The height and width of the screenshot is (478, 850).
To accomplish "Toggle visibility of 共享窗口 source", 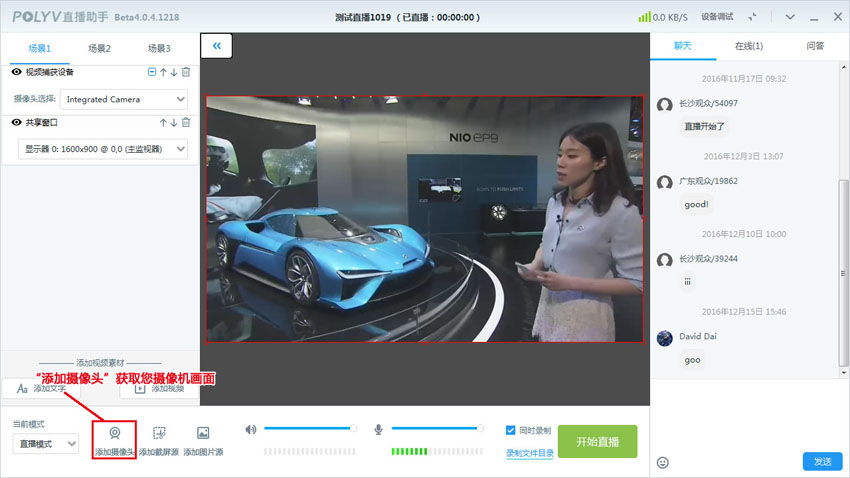I will click(17, 122).
